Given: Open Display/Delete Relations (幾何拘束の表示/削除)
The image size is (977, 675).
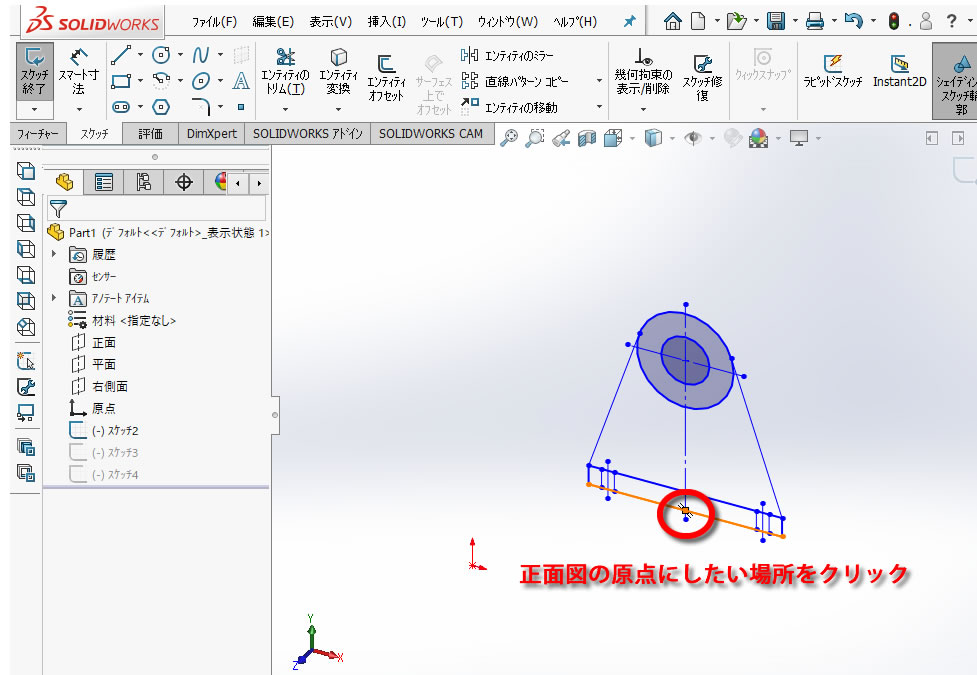Looking at the screenshot, I should [x=644, y=71].
